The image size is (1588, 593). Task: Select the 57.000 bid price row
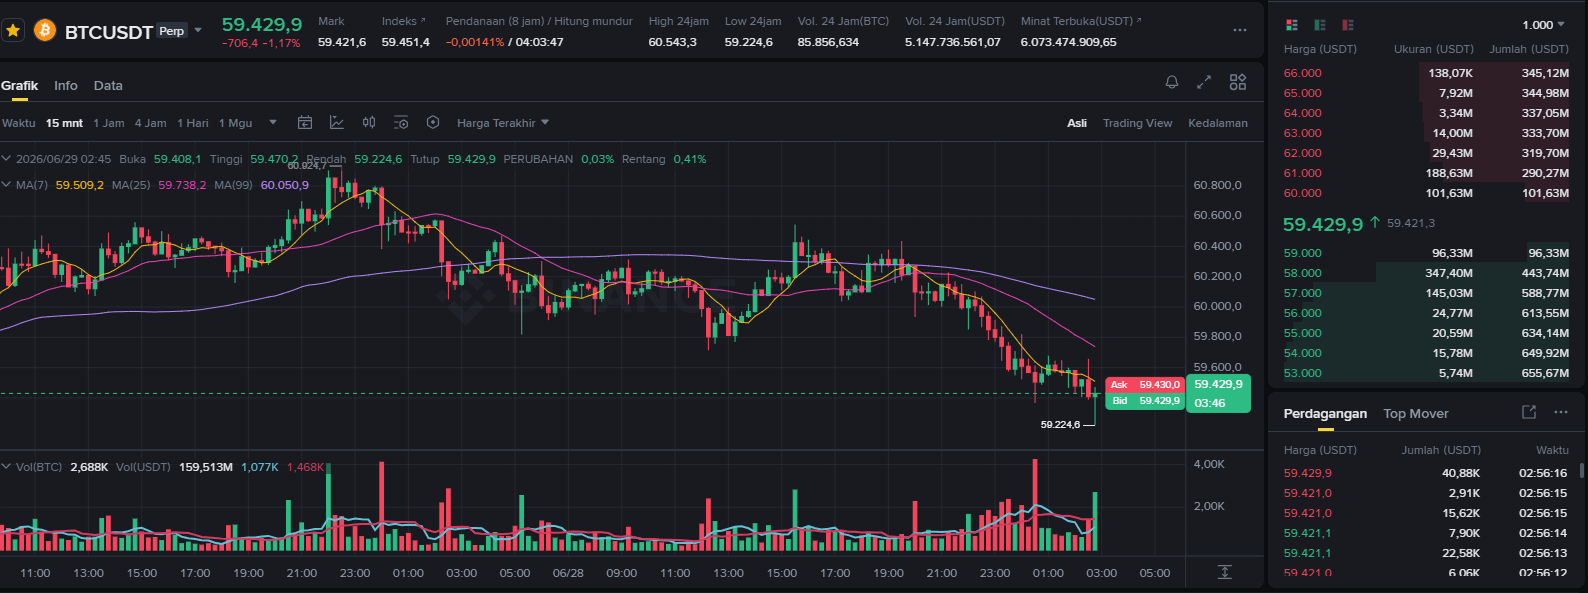(1426, 293)
